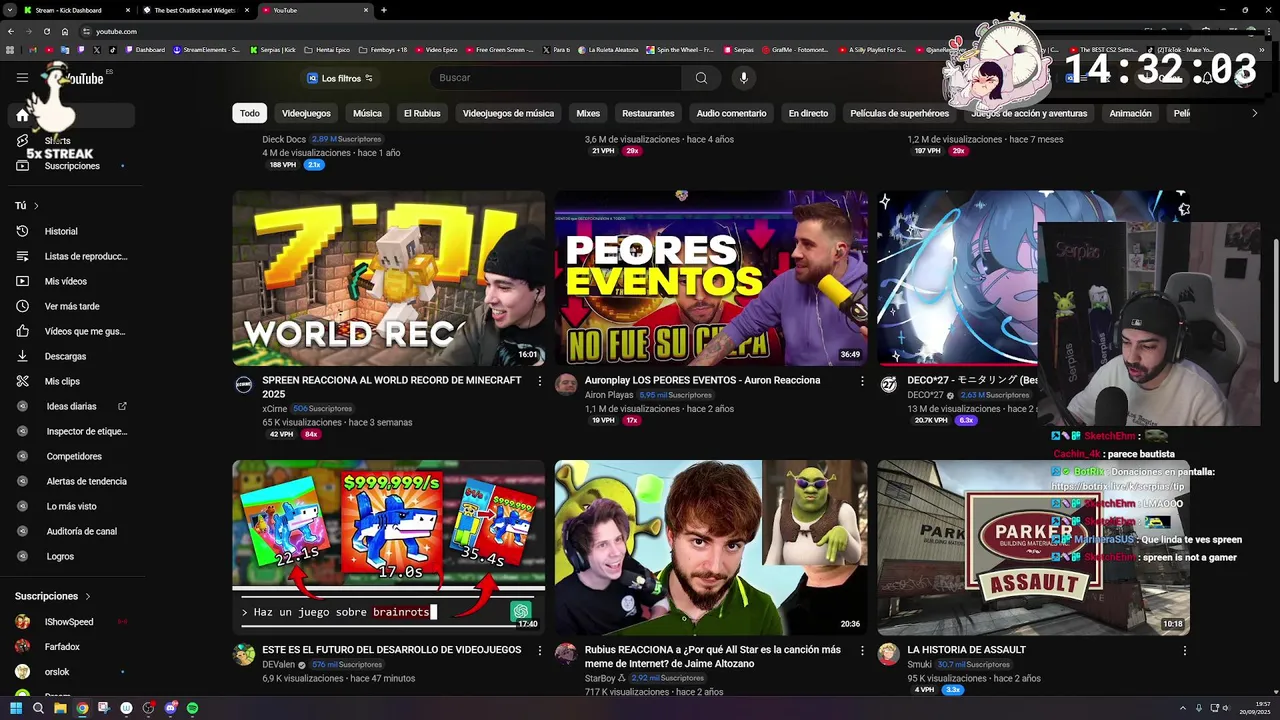Open options menu for Auronplay Peores Eventos video
The width and height of the screenshot is (1280, 720).
click(862, 381)
